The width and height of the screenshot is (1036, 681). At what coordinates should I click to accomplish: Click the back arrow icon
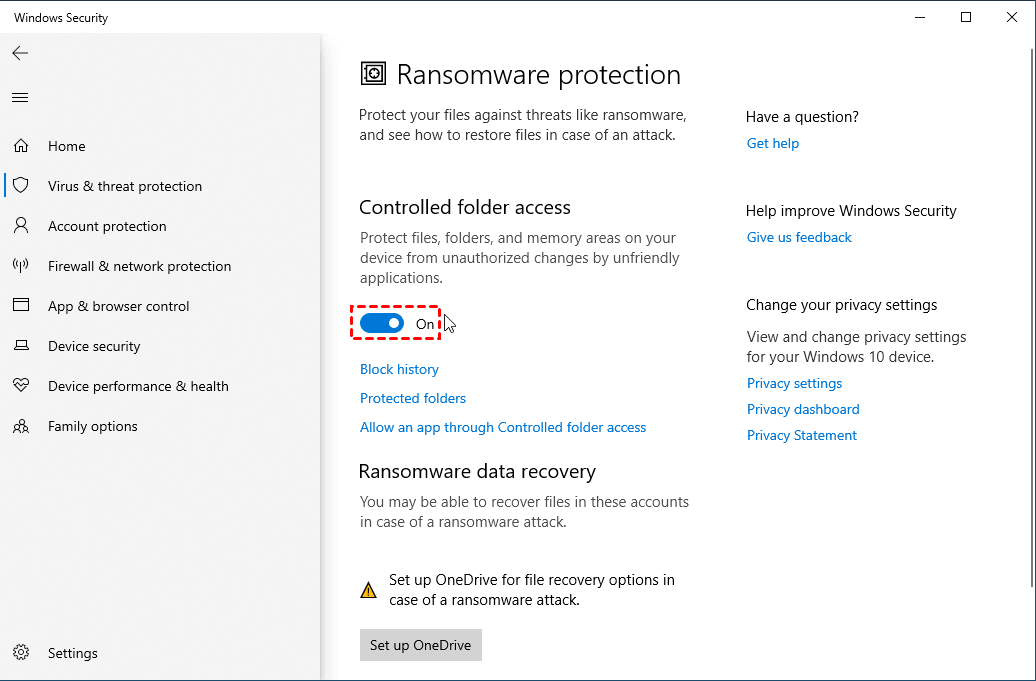[20, 53]
